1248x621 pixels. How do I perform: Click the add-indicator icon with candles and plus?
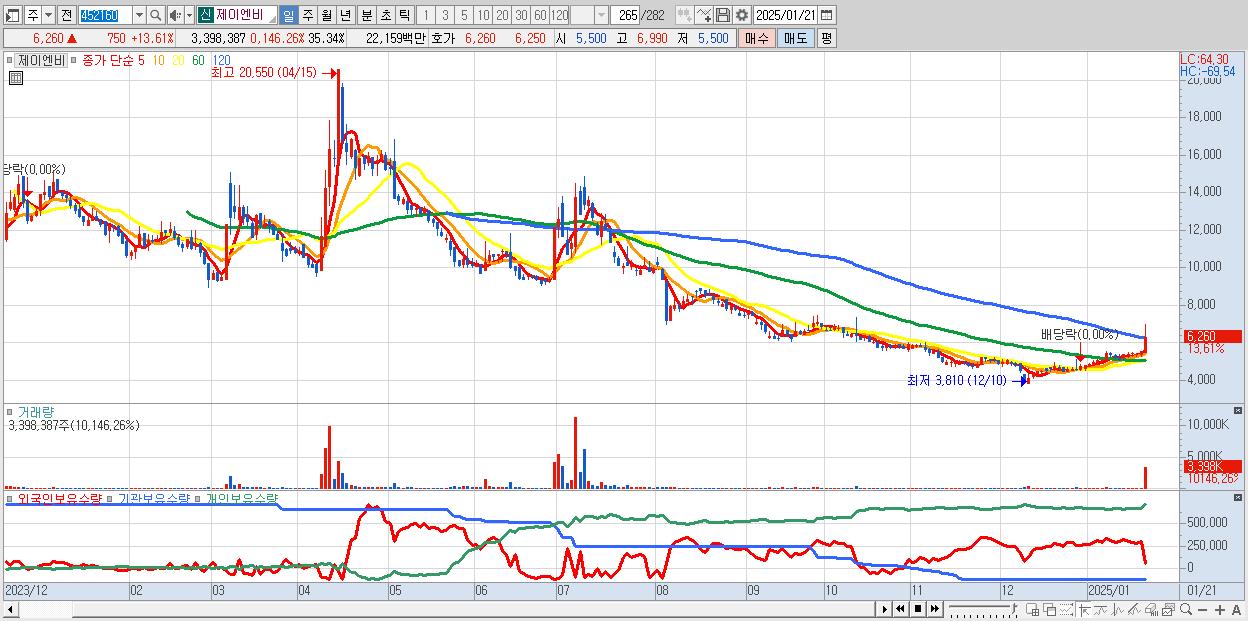[x=684, y=15]
